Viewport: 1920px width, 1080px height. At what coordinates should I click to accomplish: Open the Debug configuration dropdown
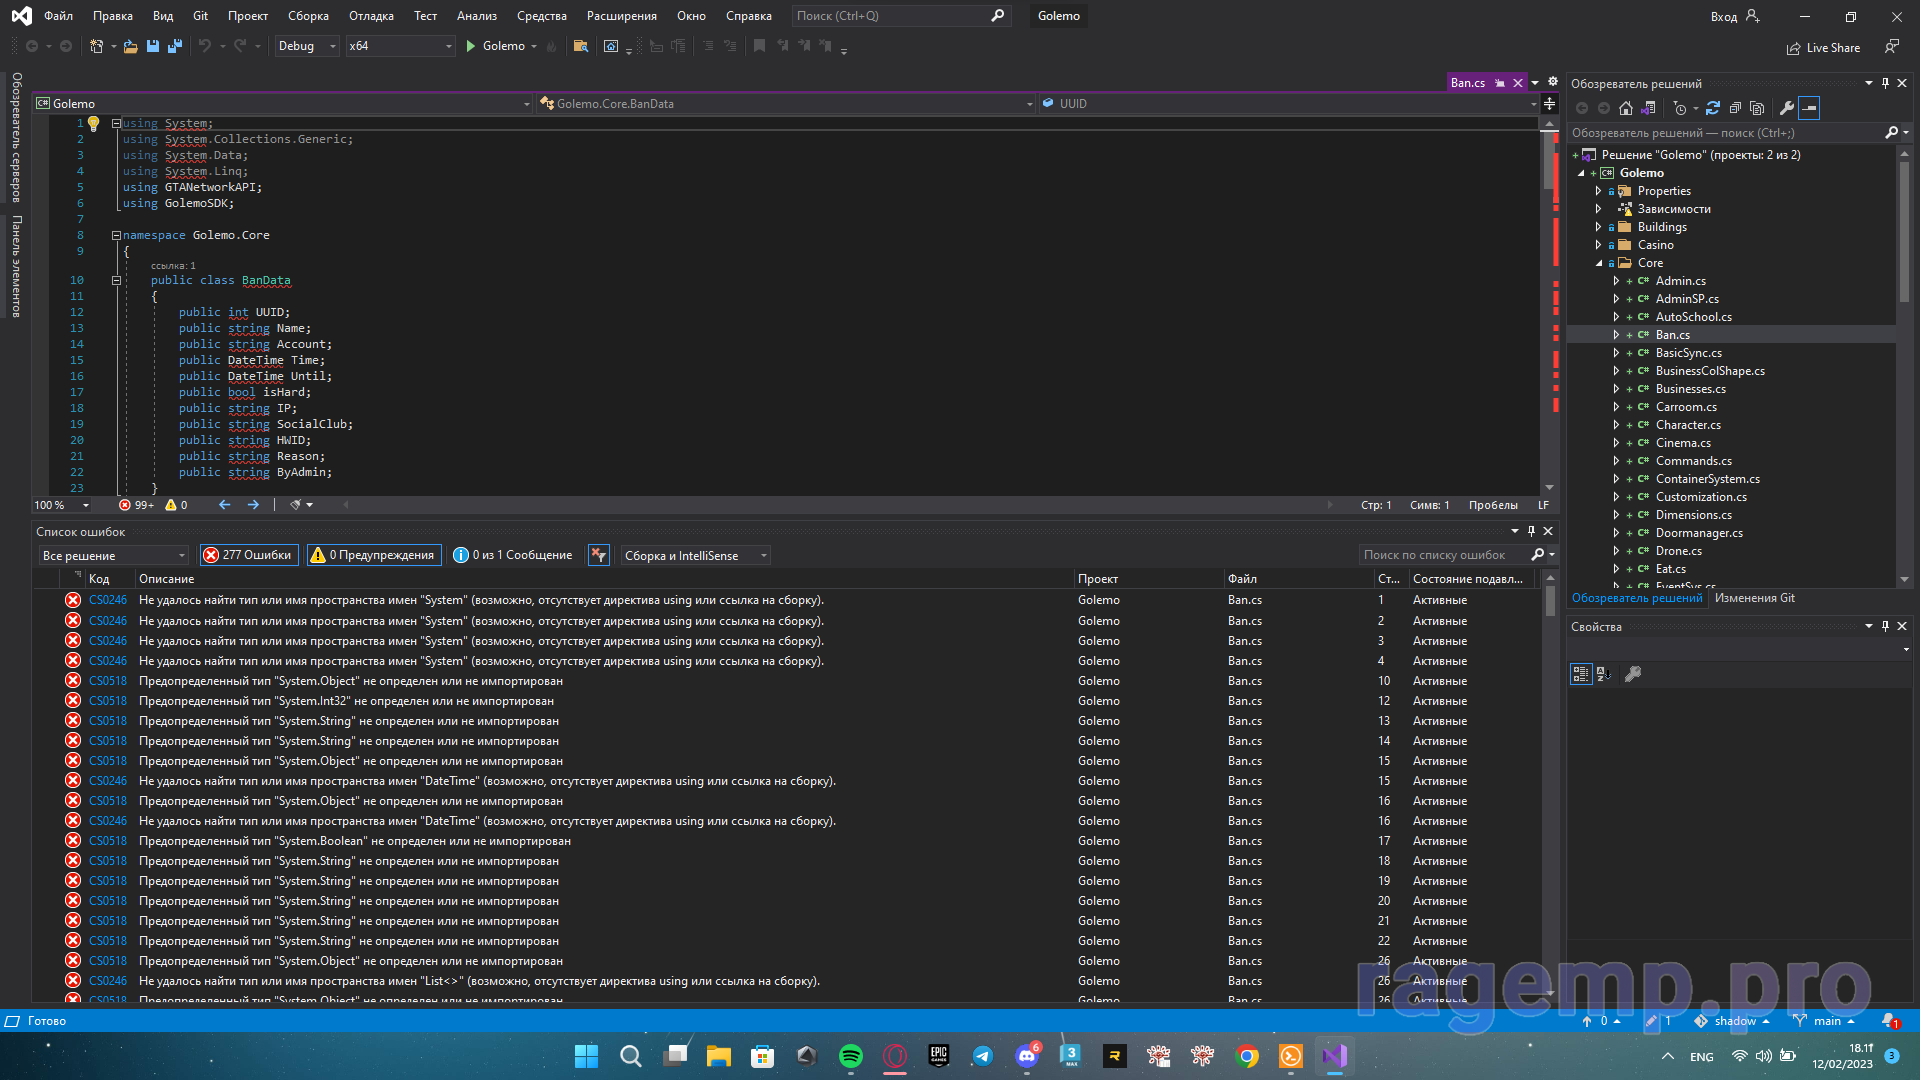[x=307, y=46]
